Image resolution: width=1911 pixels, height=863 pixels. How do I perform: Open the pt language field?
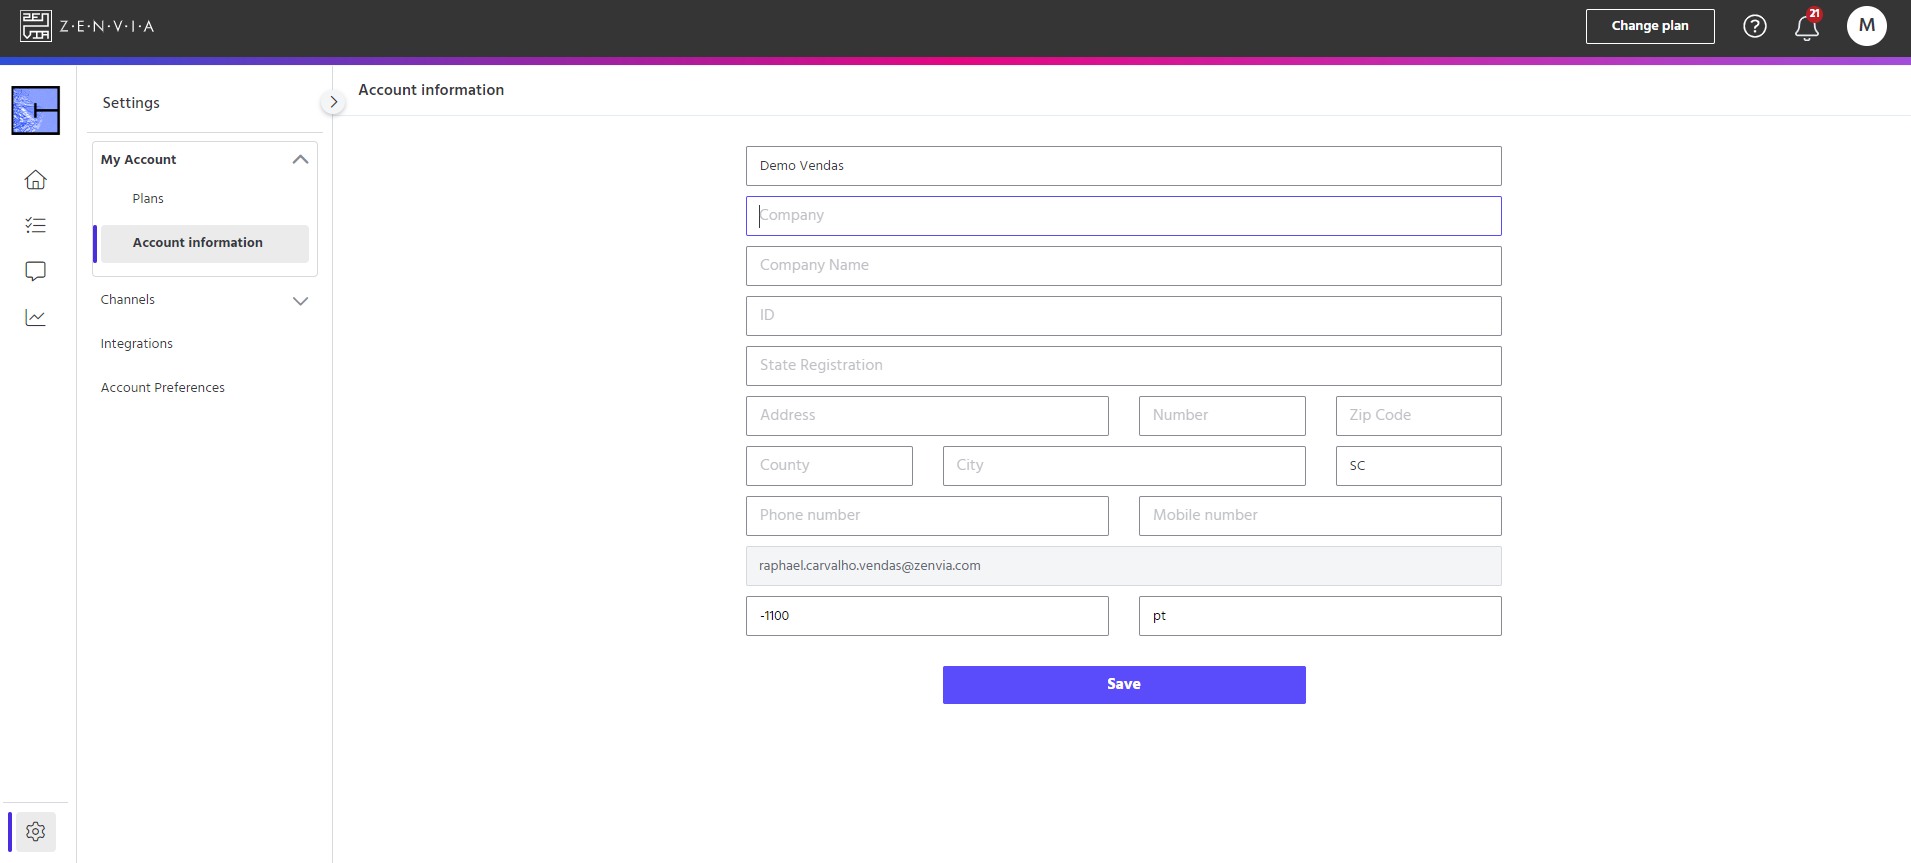(x=1320, y=616)
